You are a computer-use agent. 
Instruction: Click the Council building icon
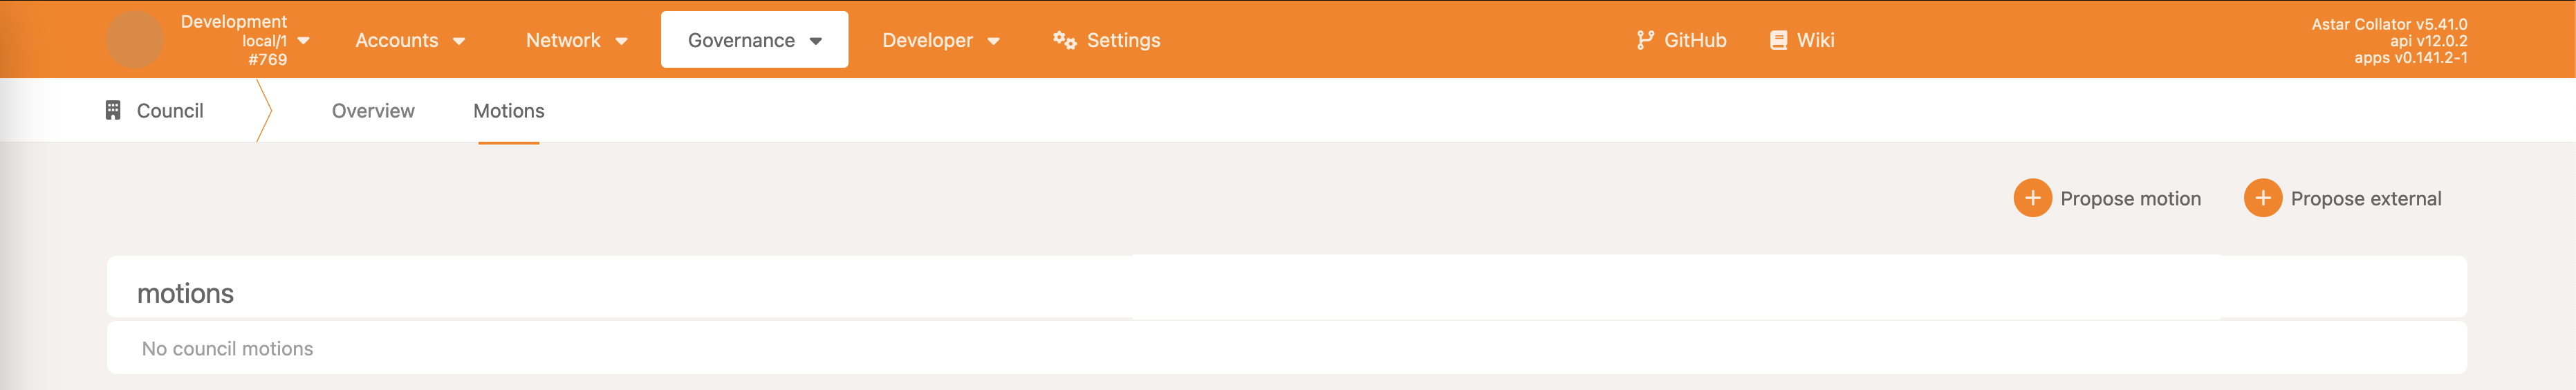113,110
